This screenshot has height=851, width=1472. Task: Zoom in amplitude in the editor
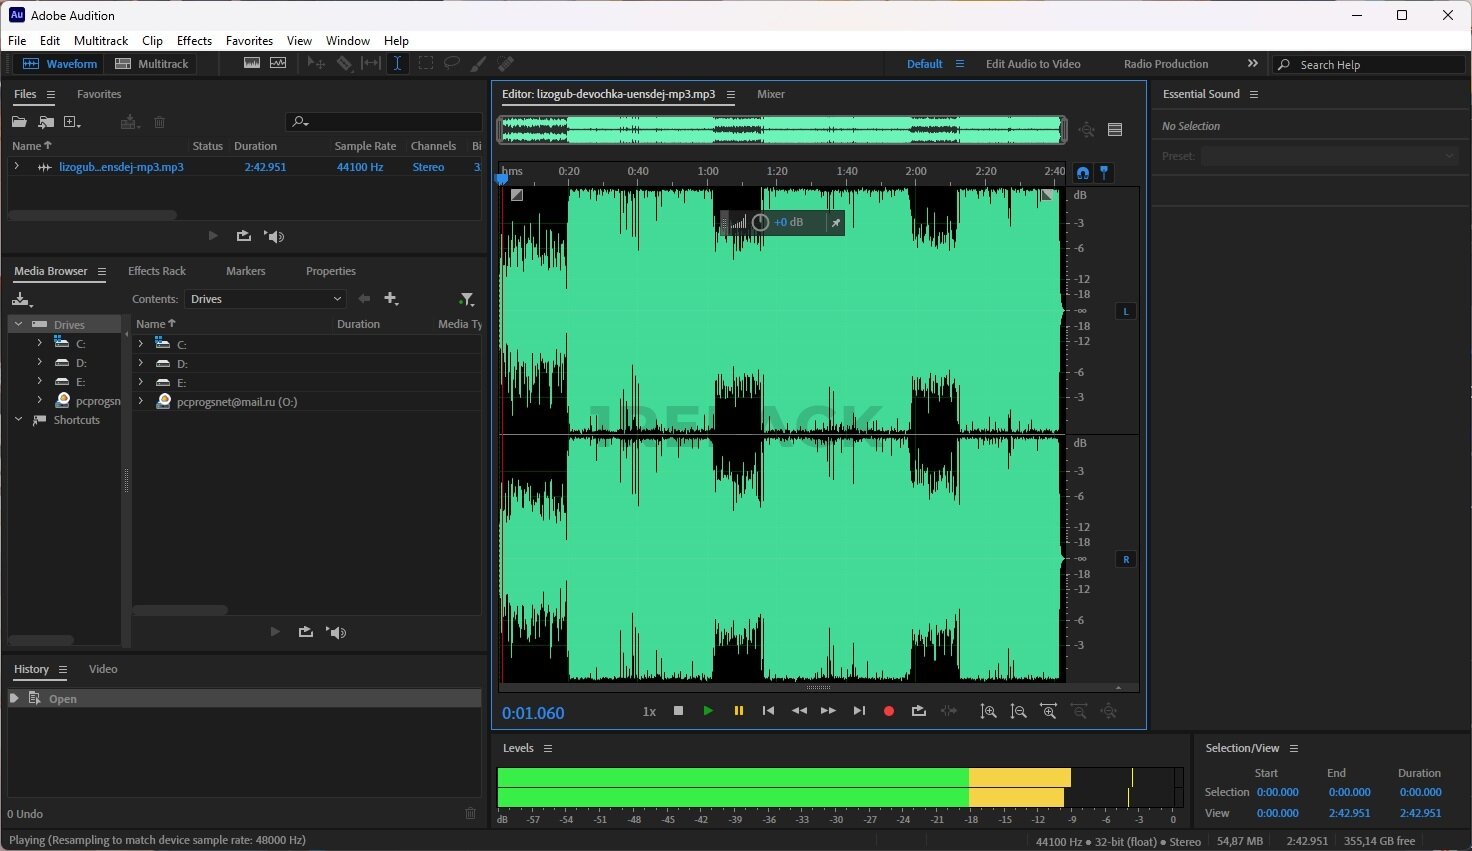point(988,711)
